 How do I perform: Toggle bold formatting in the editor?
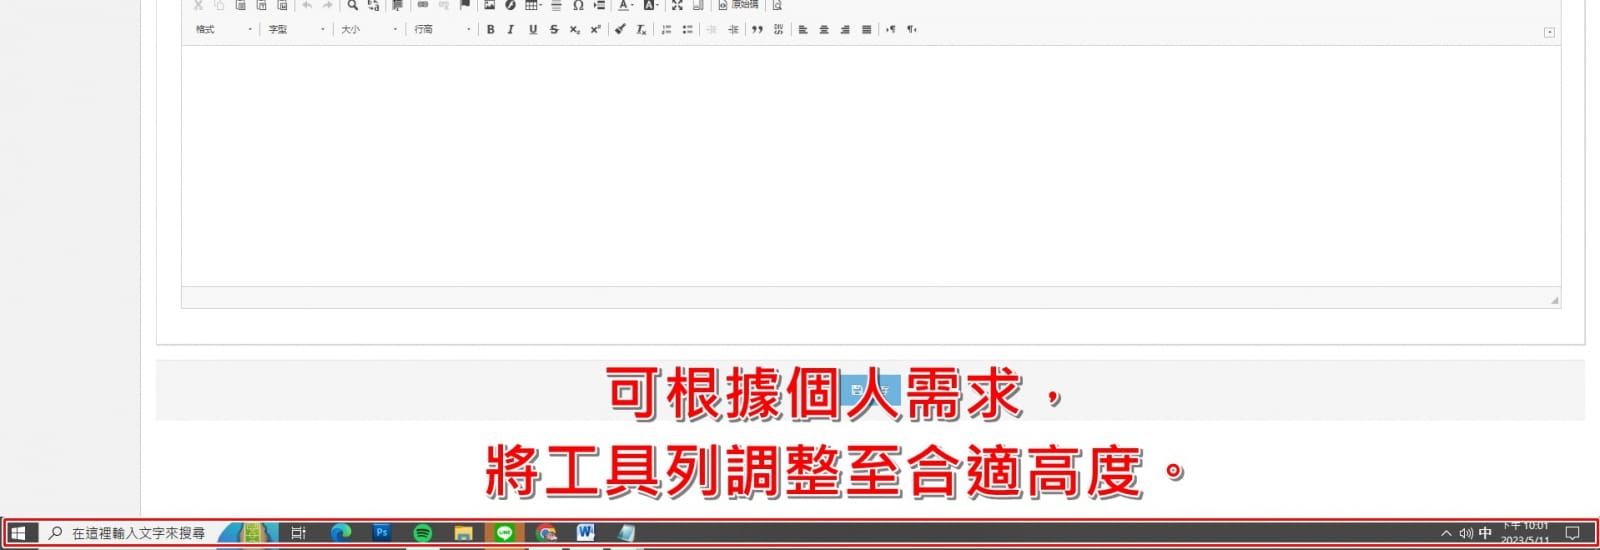tap(490, 30)
